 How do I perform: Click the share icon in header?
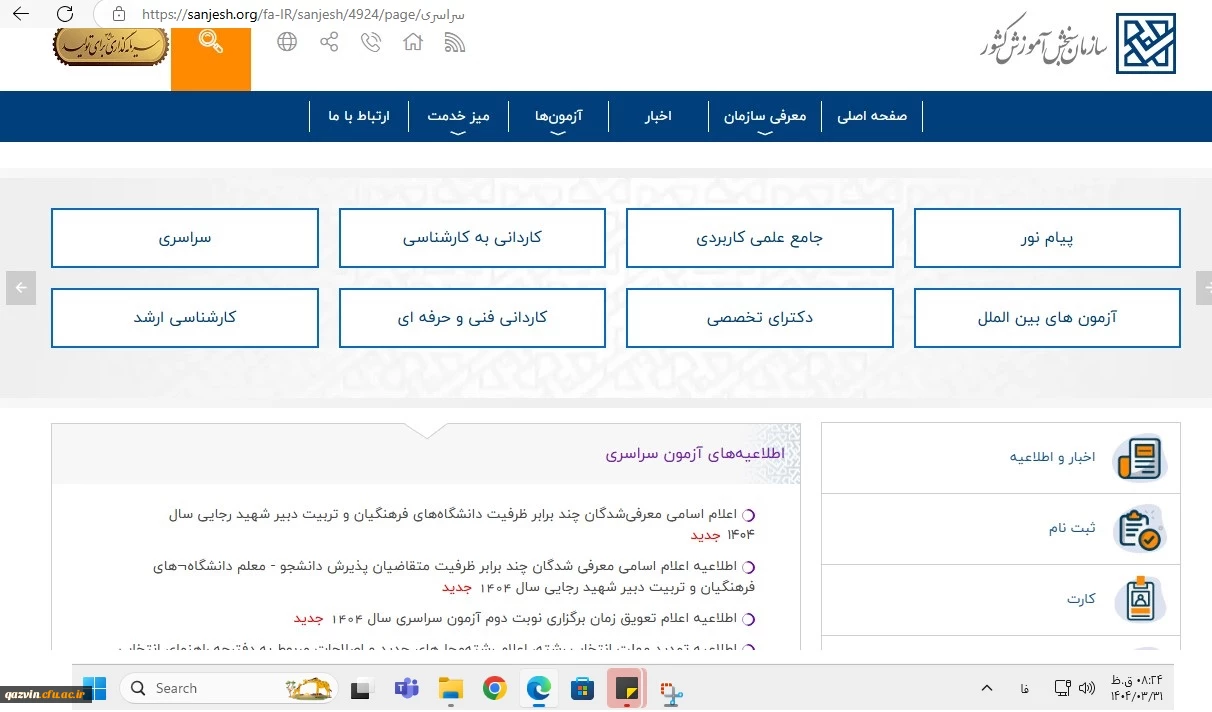(x=329, y=42)
